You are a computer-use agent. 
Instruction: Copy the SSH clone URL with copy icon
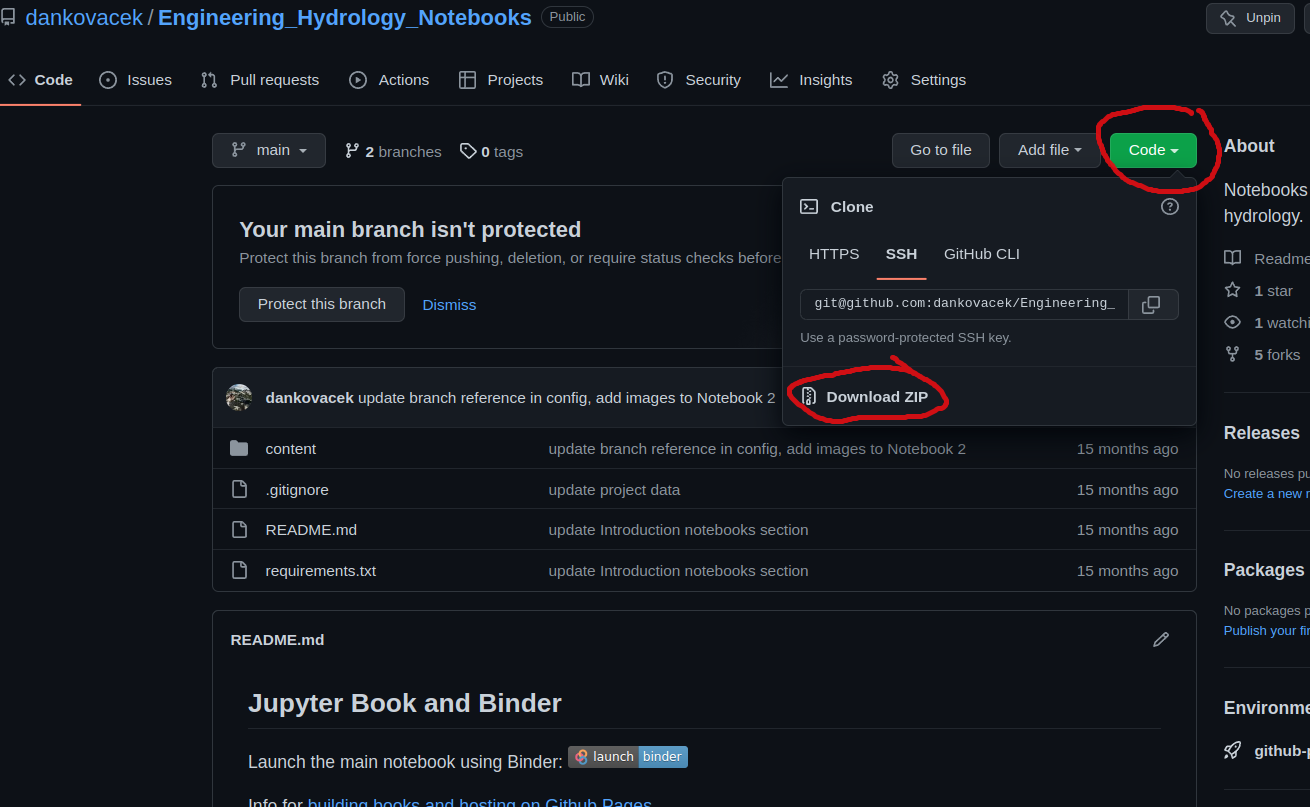point(1152,305)
